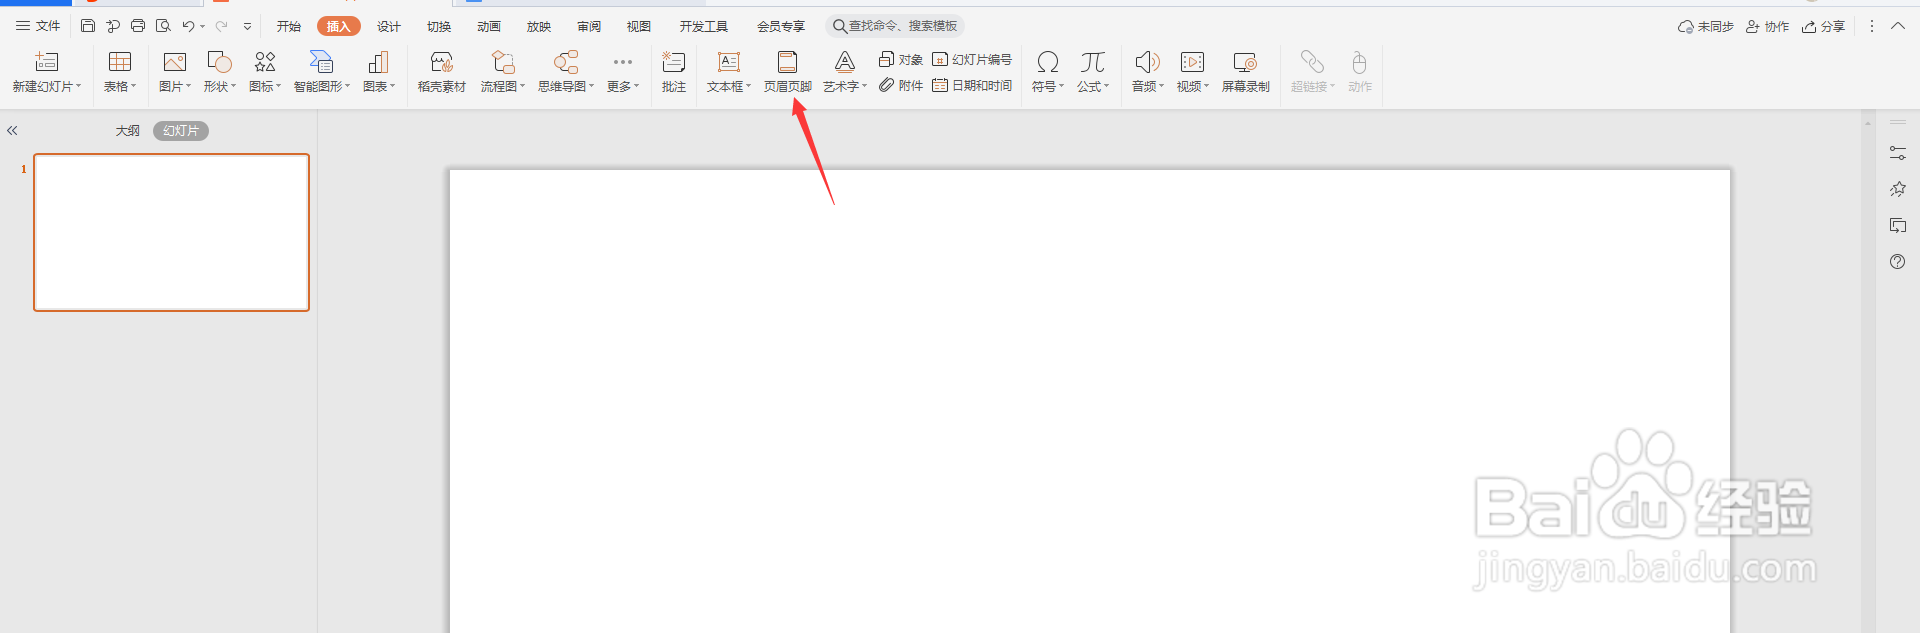
Task: Switch to the Slide Show (放映) tab
Action: coord(539,27)
